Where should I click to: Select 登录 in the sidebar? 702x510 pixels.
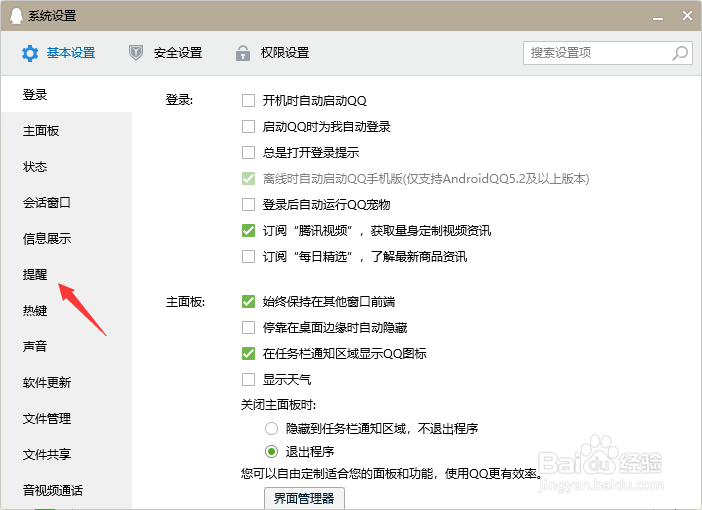coord(66,94)
